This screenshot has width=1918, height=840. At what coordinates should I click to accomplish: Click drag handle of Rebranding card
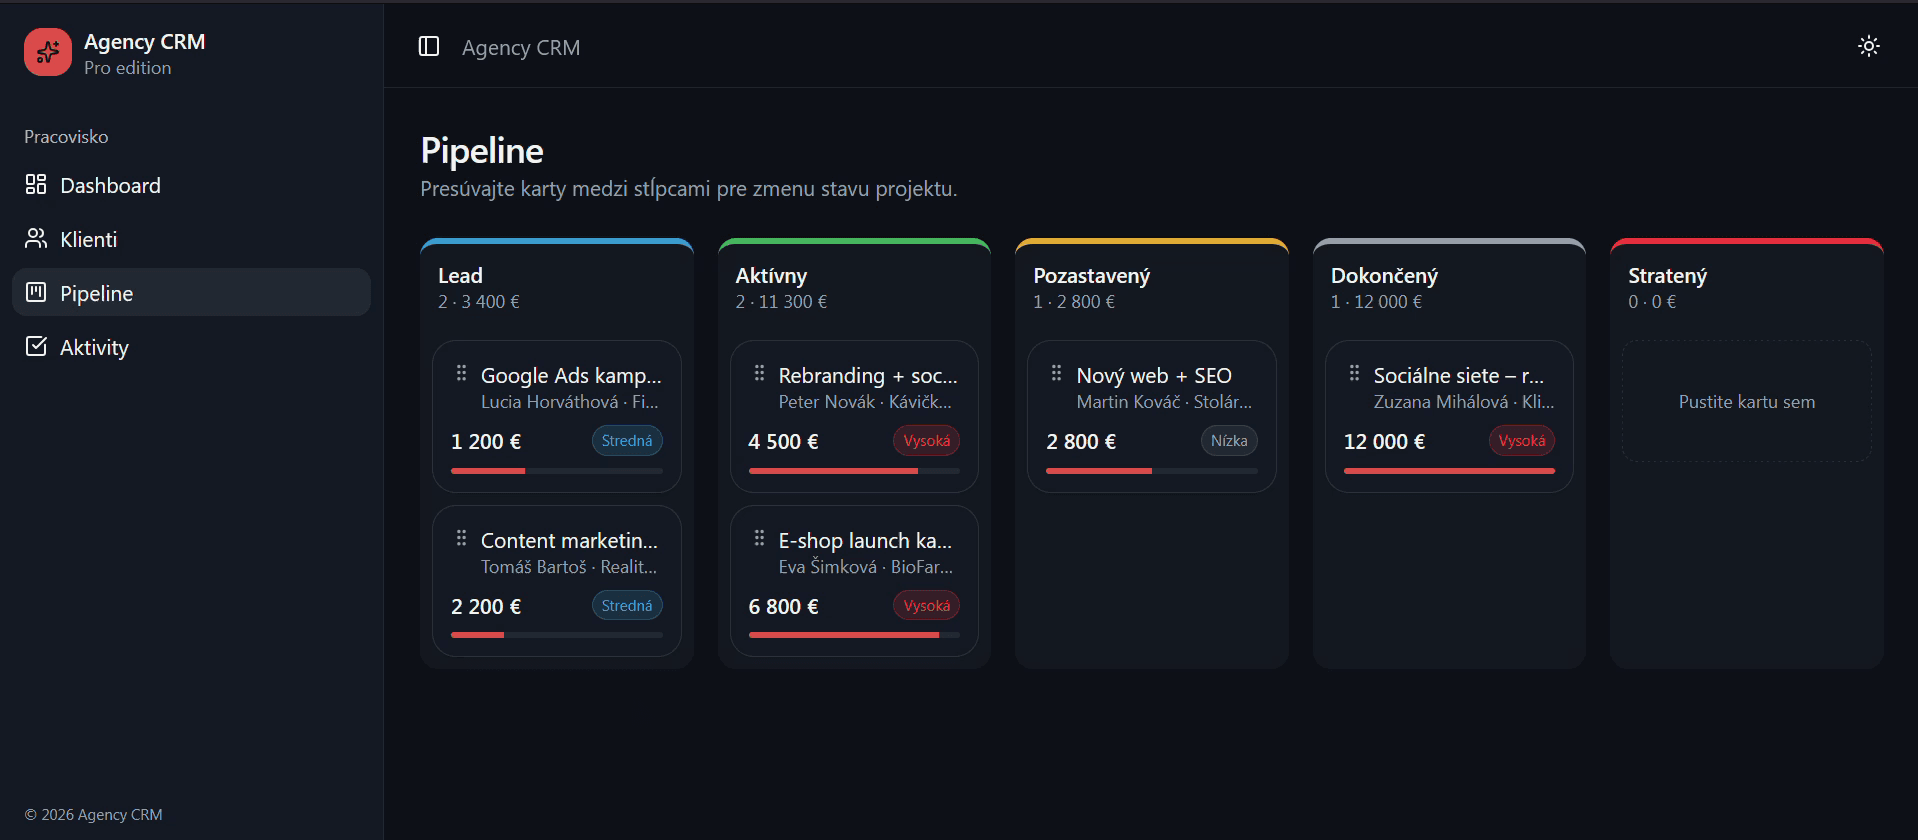click(759, 373)
